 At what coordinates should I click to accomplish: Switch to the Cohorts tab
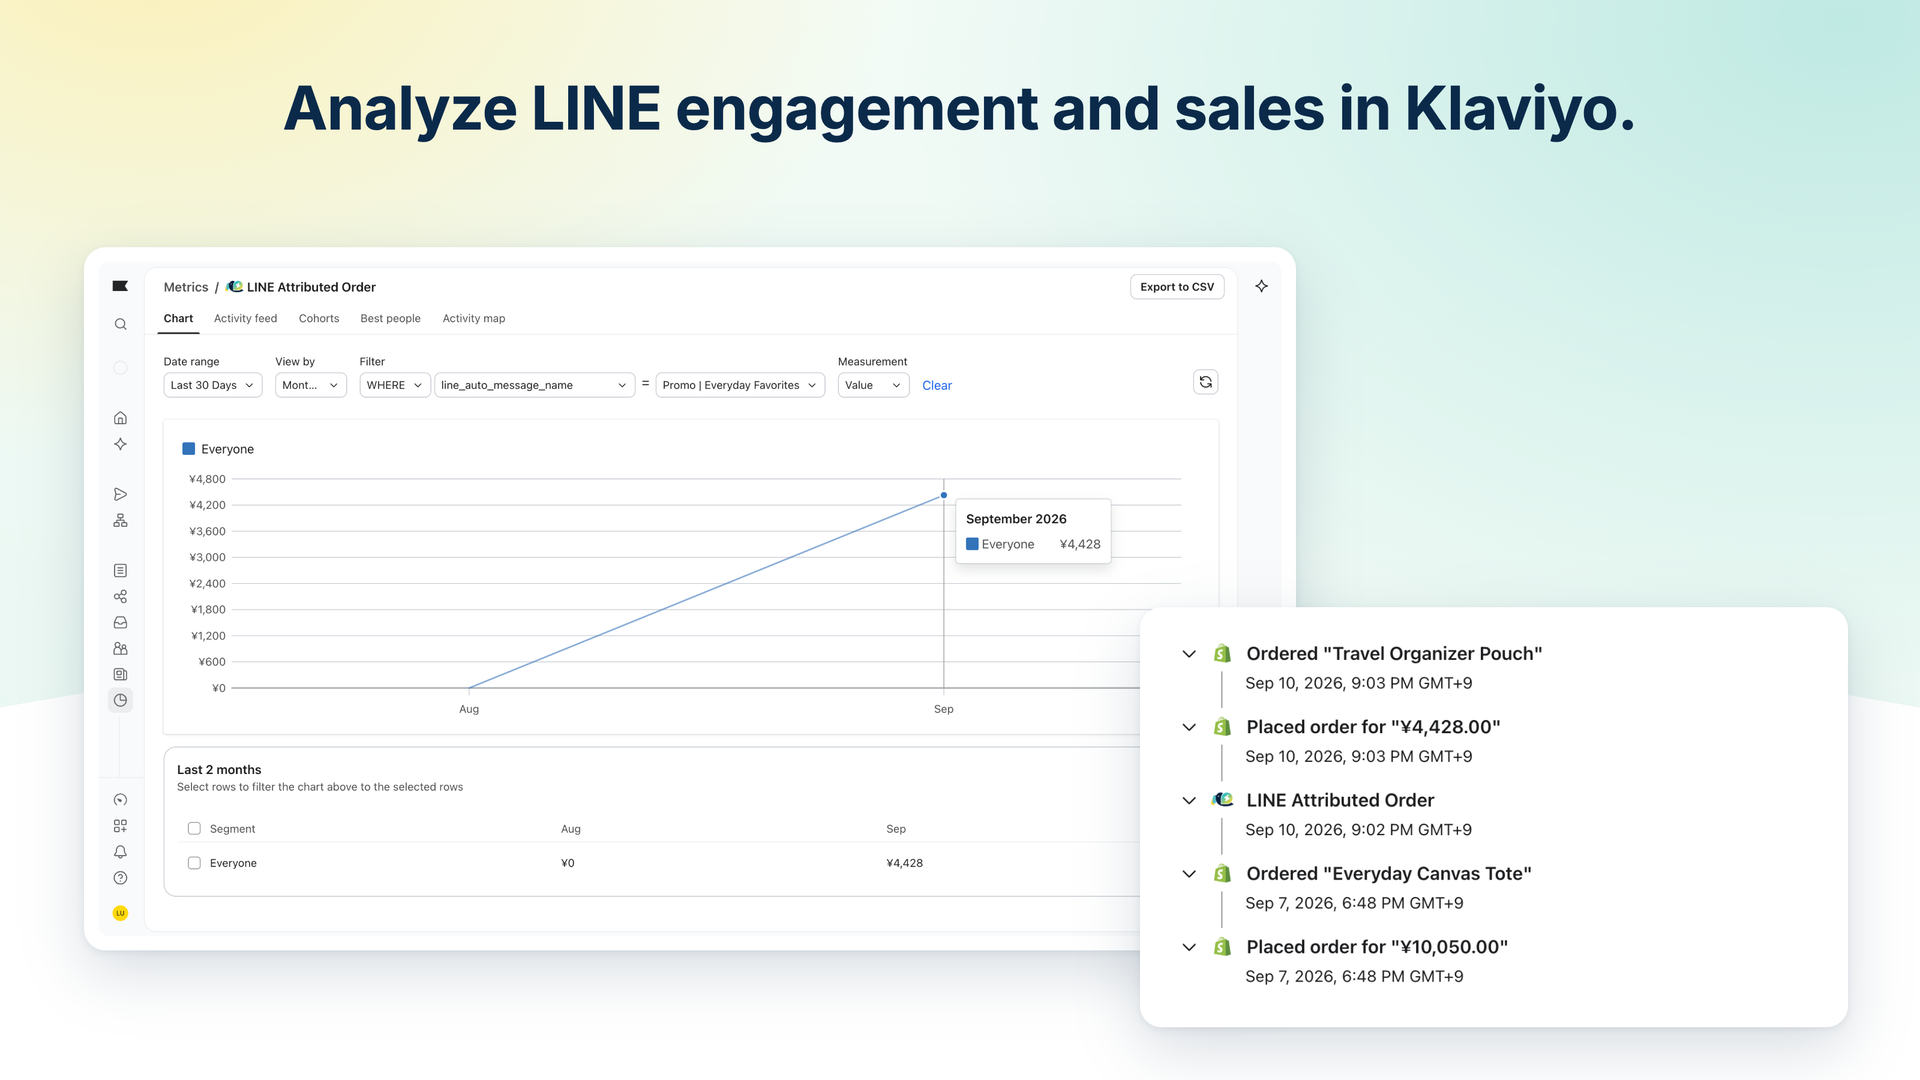pyautogui.click(x=319, y=318)
